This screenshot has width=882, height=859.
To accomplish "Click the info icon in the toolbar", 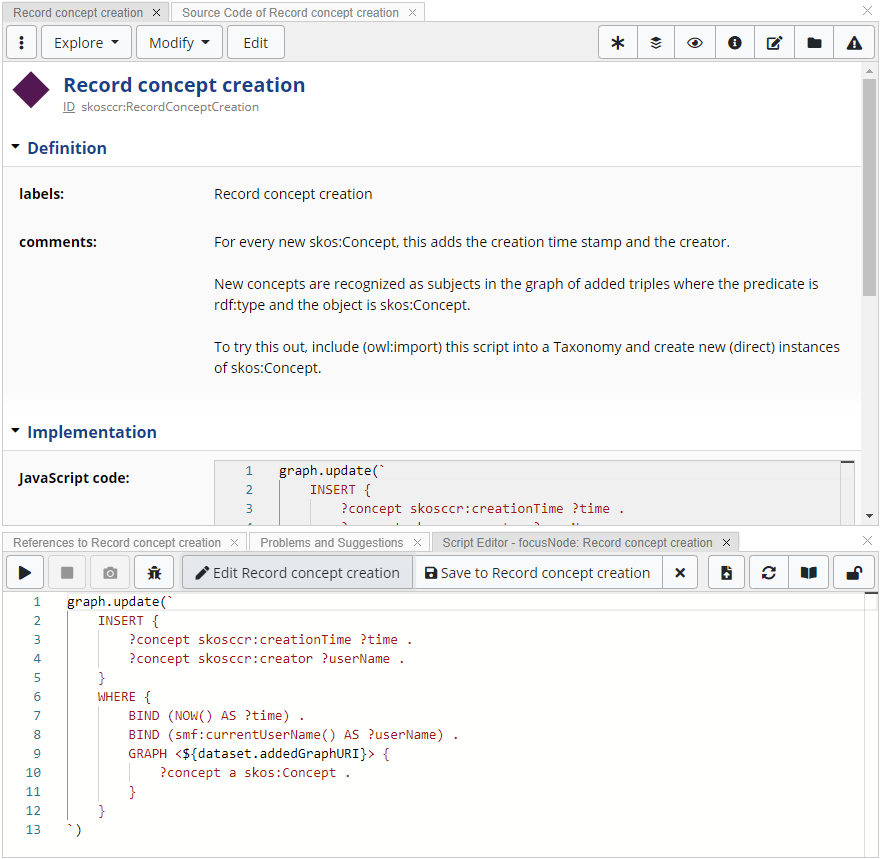I will point(734,42).
